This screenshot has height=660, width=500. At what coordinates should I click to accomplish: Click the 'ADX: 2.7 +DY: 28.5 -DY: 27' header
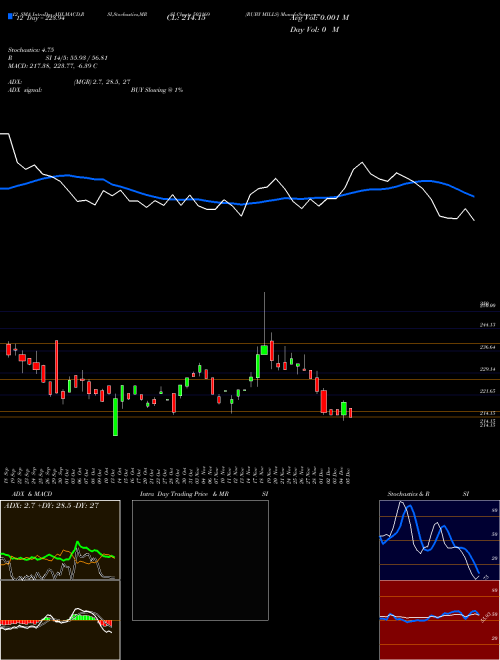pos(51,506)
